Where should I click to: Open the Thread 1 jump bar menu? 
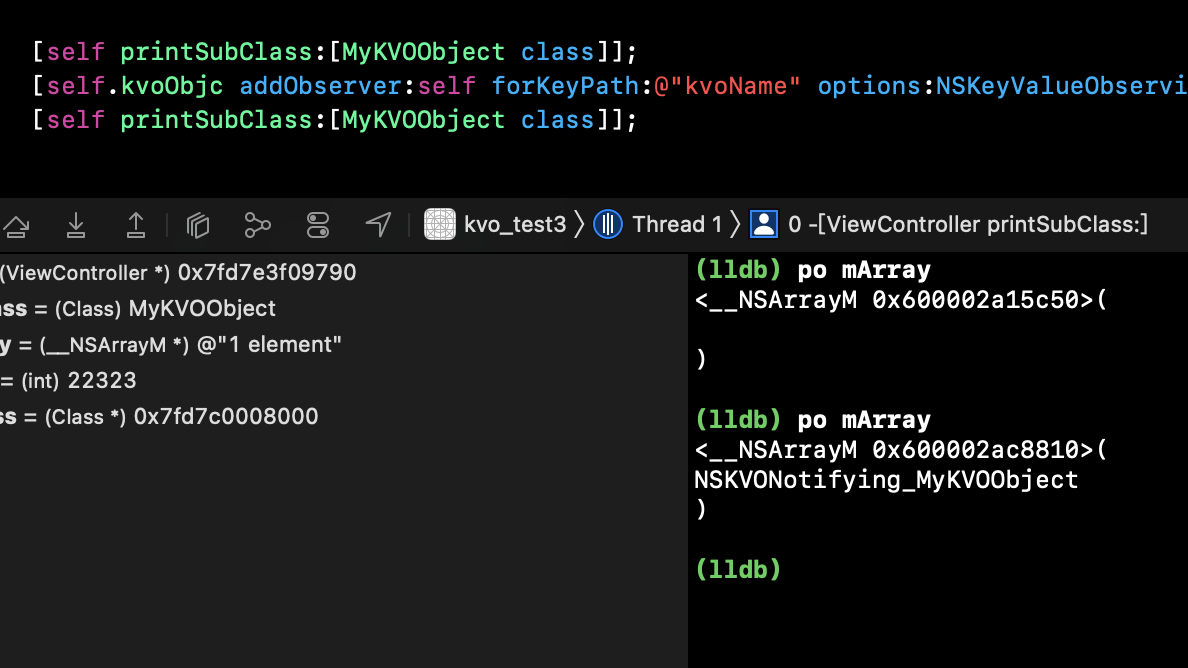[676, 224]
